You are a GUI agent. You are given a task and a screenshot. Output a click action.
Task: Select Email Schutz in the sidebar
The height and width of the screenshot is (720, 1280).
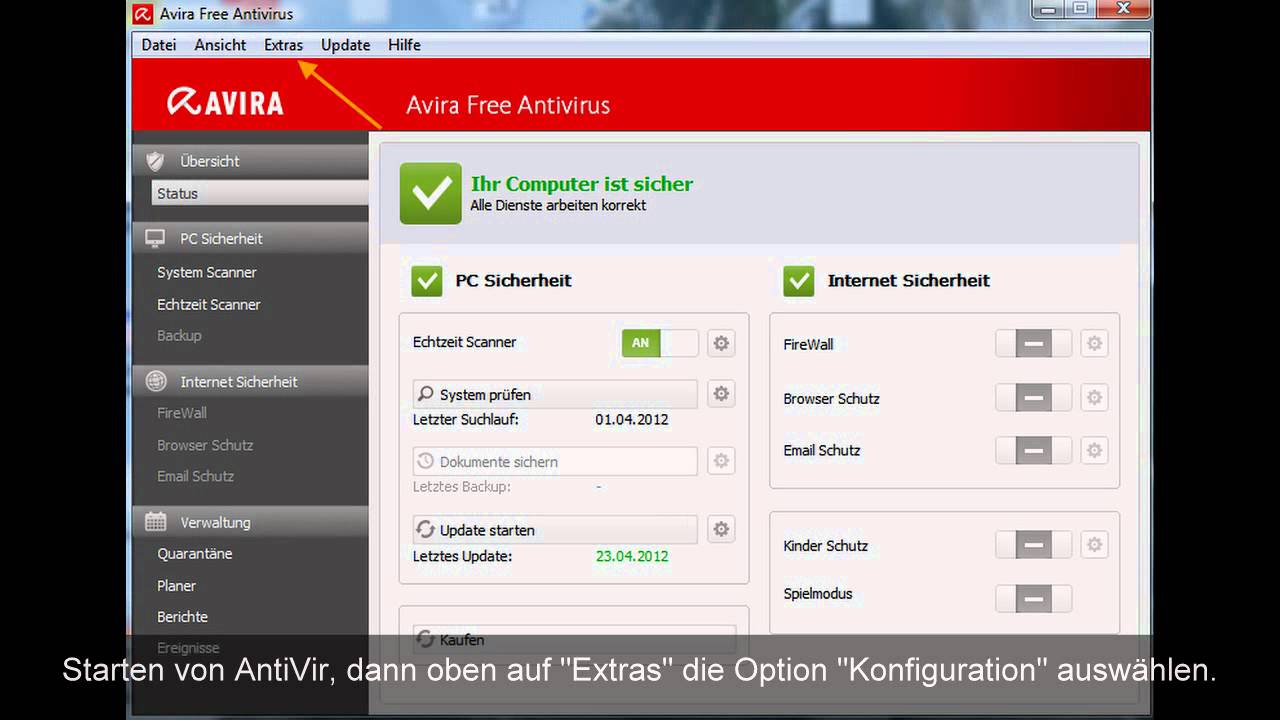[195, 476]
